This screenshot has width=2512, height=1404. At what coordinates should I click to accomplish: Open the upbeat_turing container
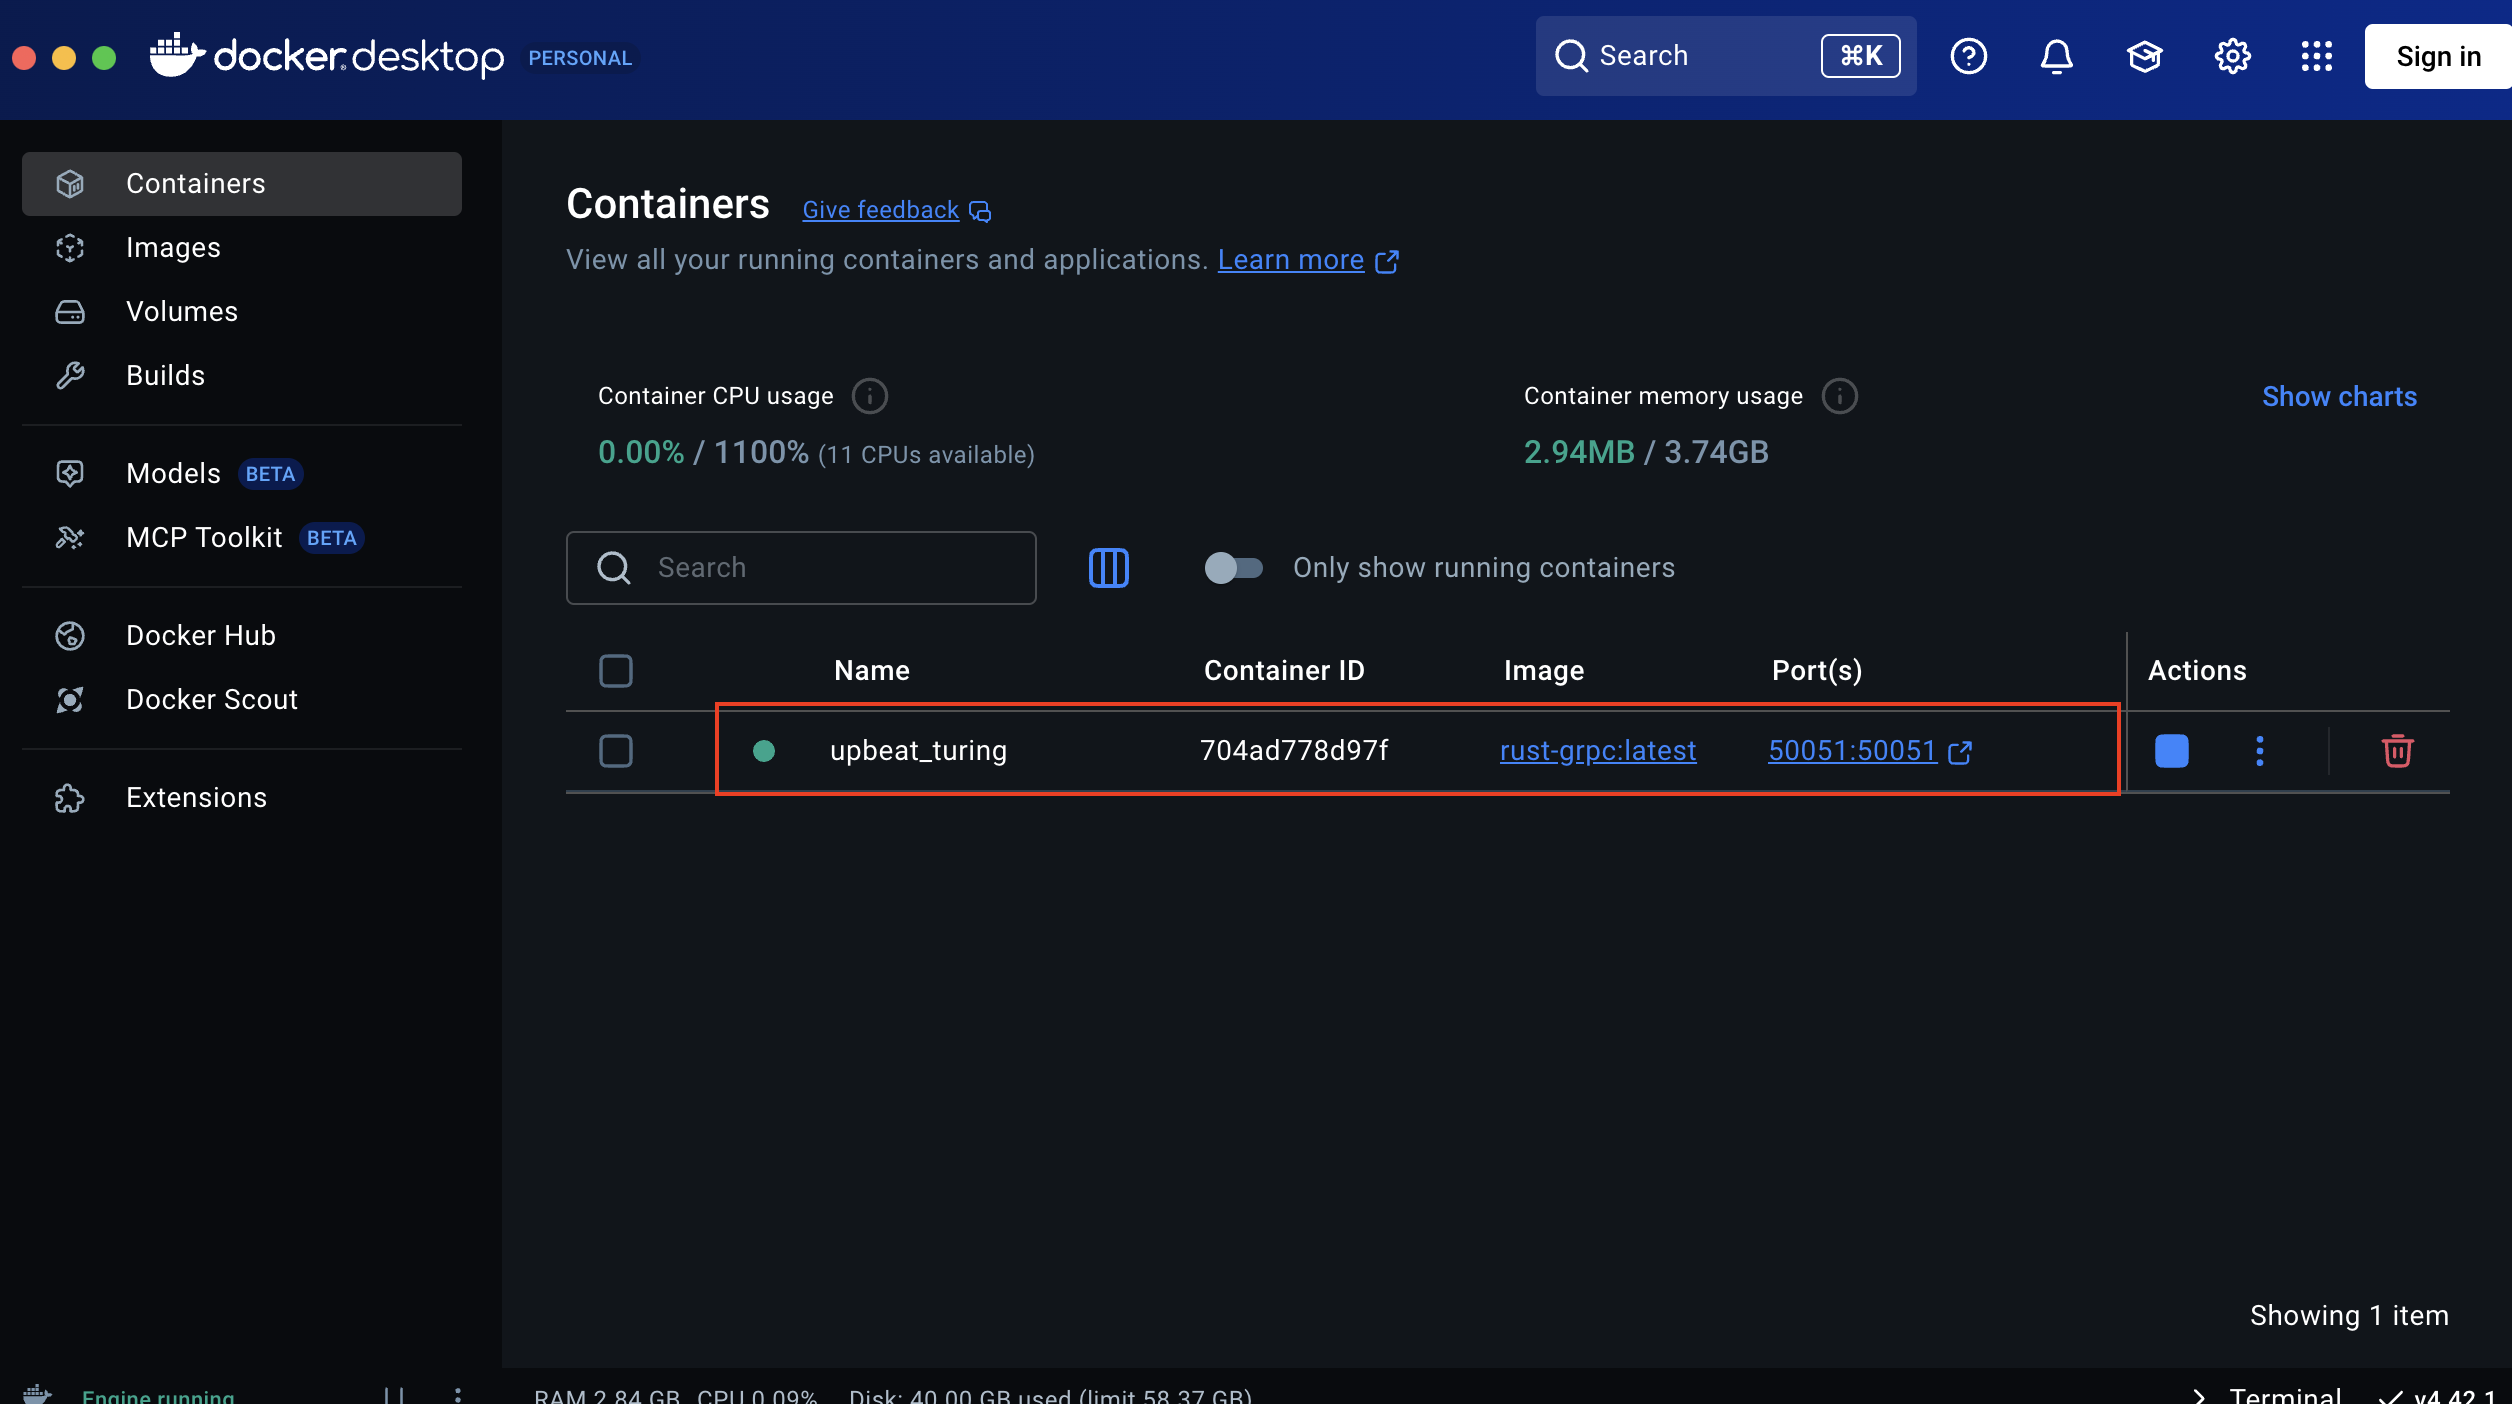[x=918, y=751]
